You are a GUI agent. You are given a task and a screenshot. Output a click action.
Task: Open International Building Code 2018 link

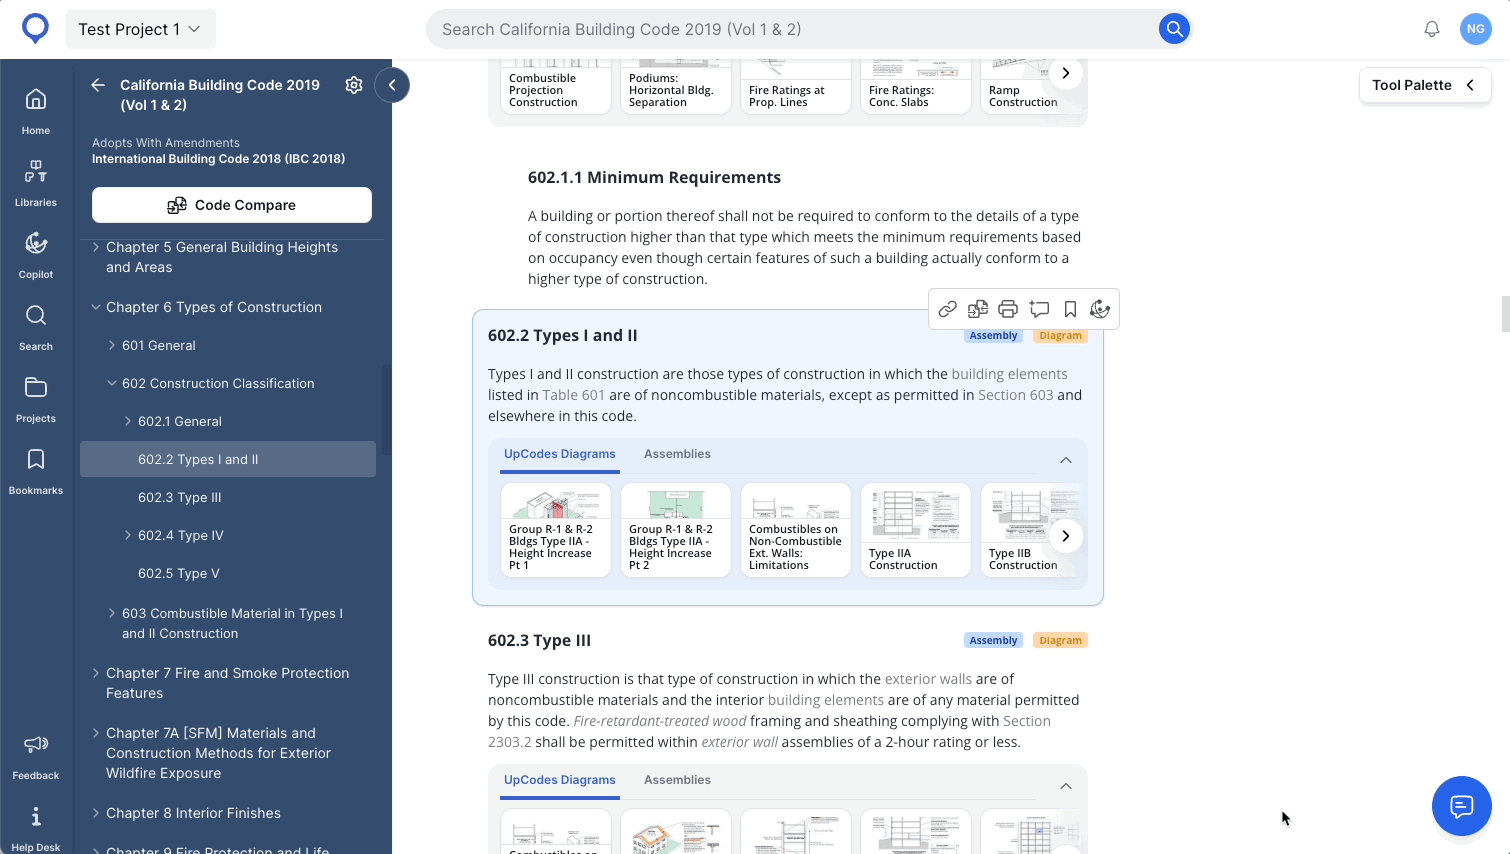218,159
